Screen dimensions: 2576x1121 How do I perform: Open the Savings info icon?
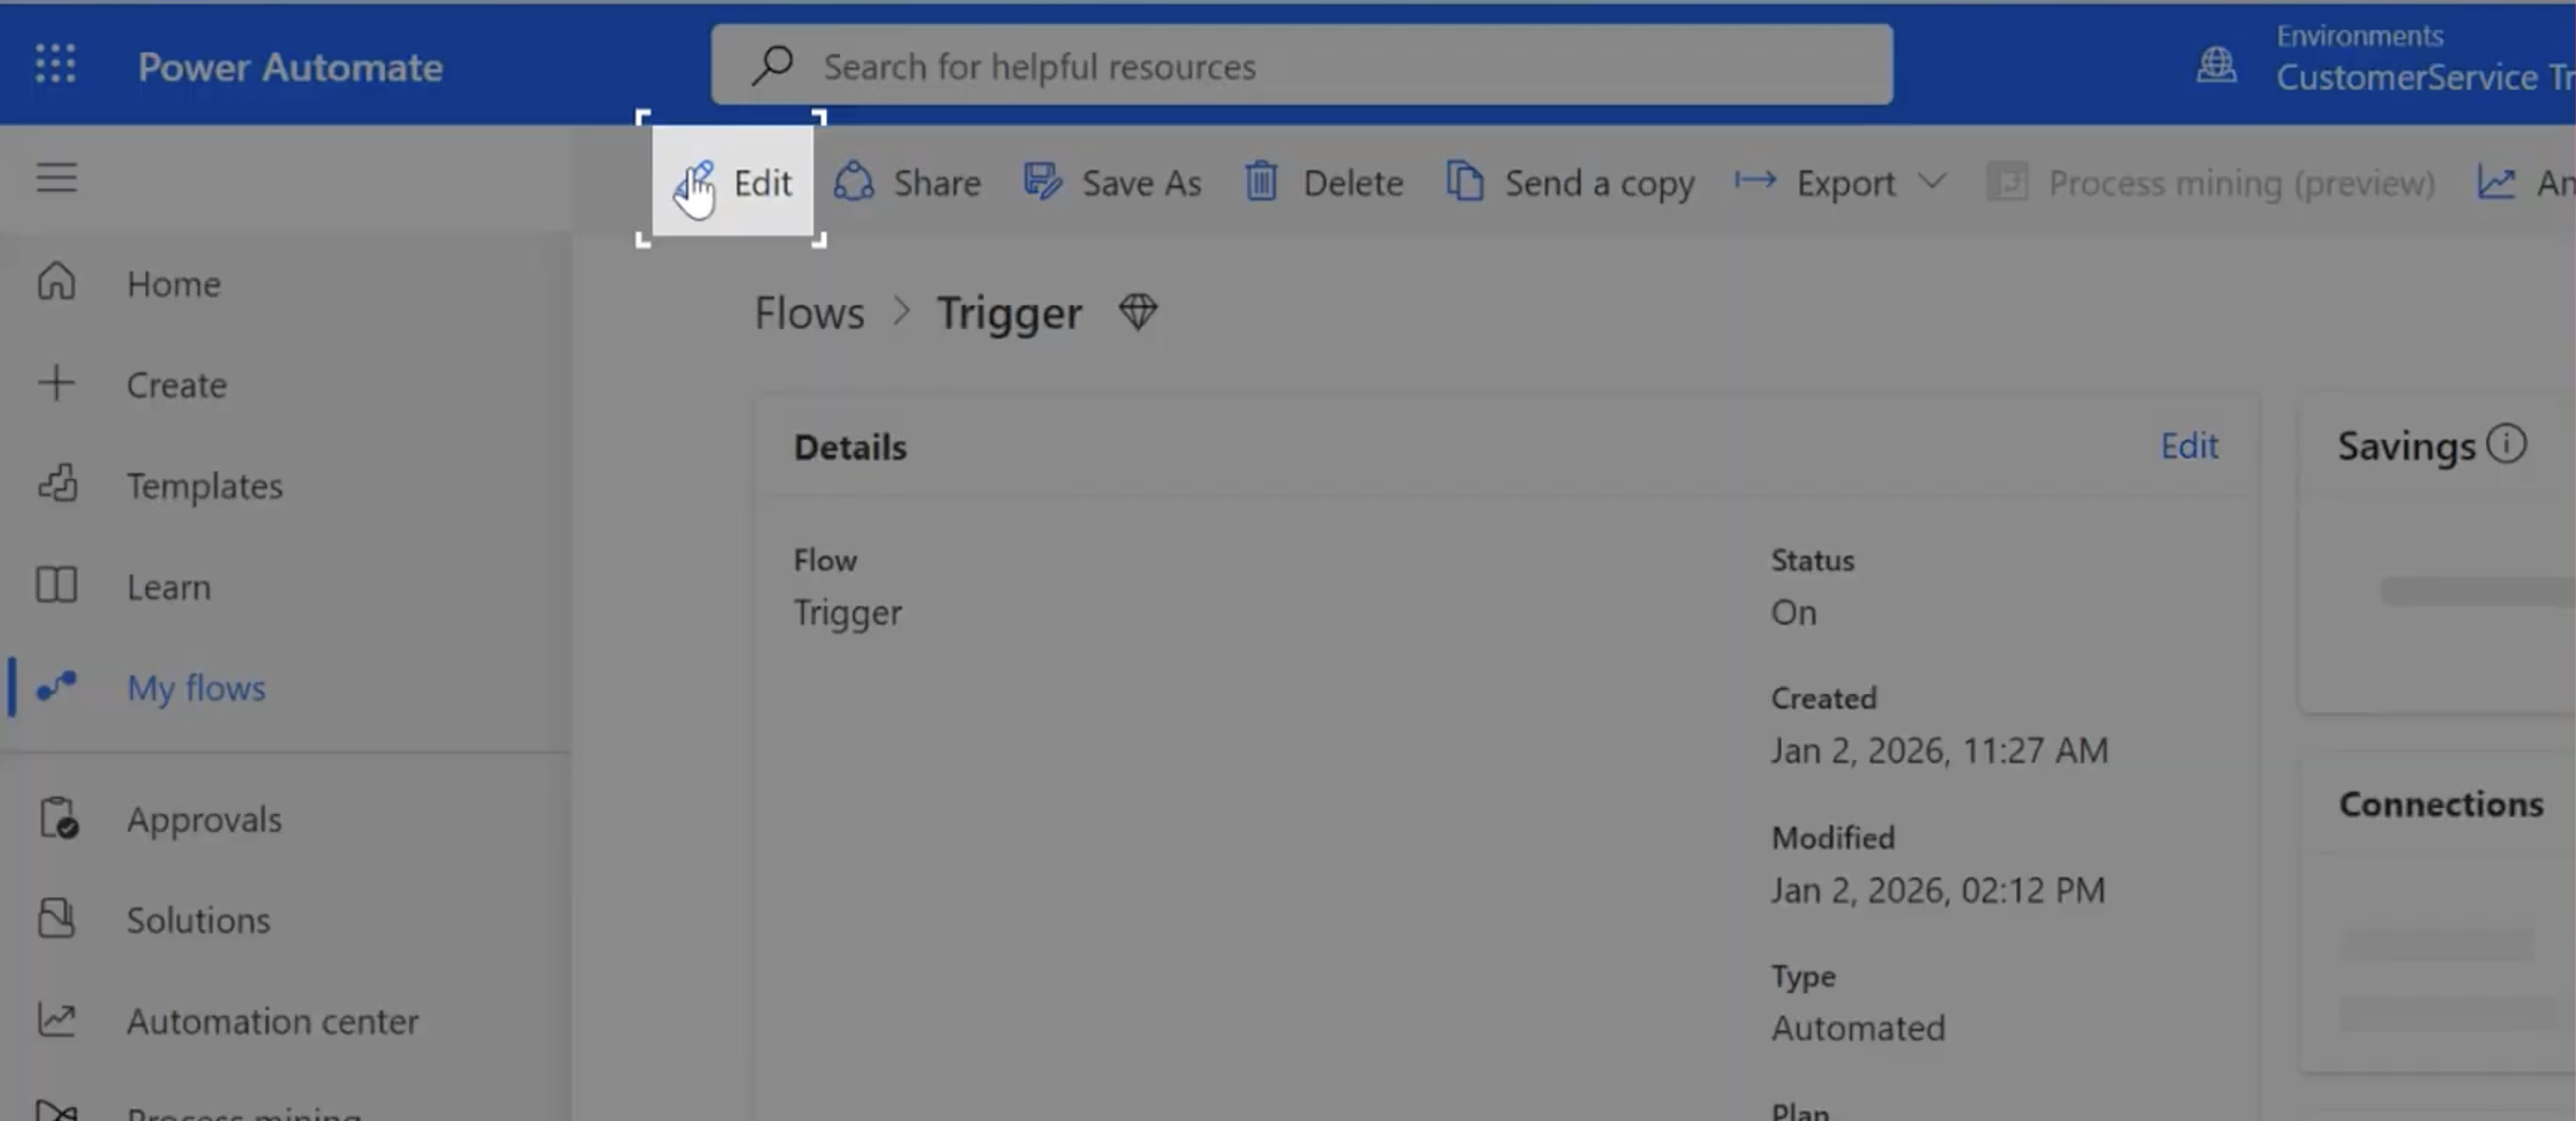[2506, 444]
